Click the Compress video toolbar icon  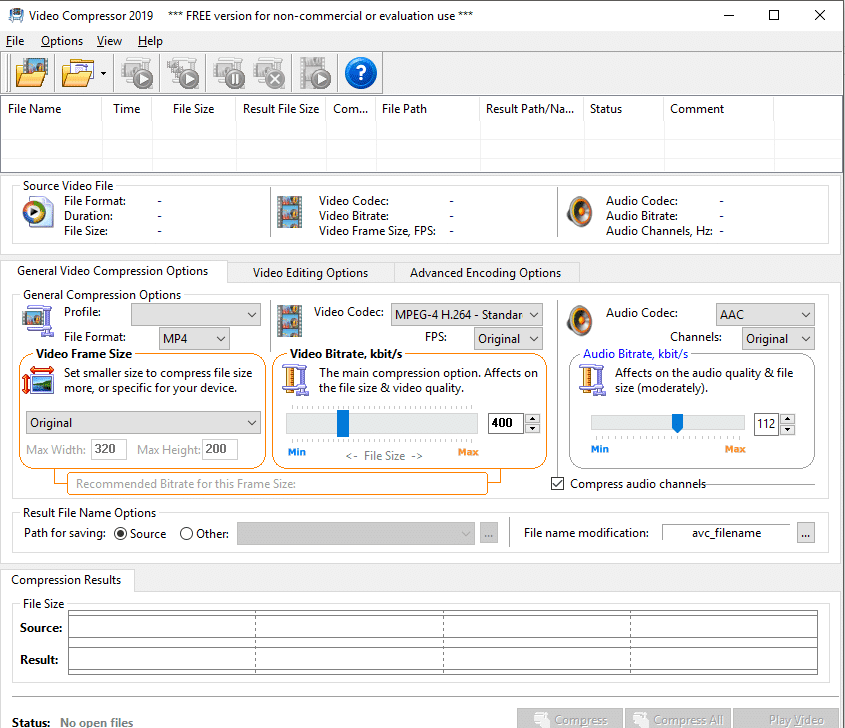pyautogui.click(x=137, y=72)
